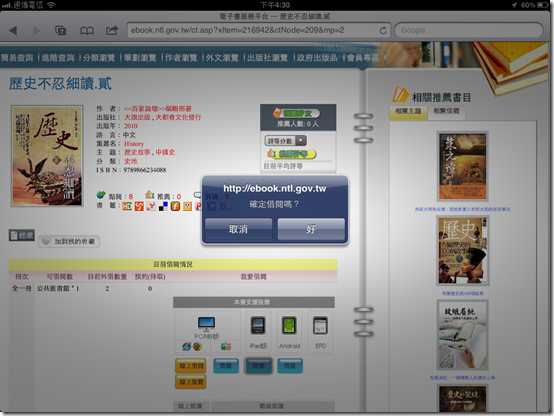The height and width of the screenshot is (416, 554).
Task: Share via the HD bookmark icon
Action: 127,206
